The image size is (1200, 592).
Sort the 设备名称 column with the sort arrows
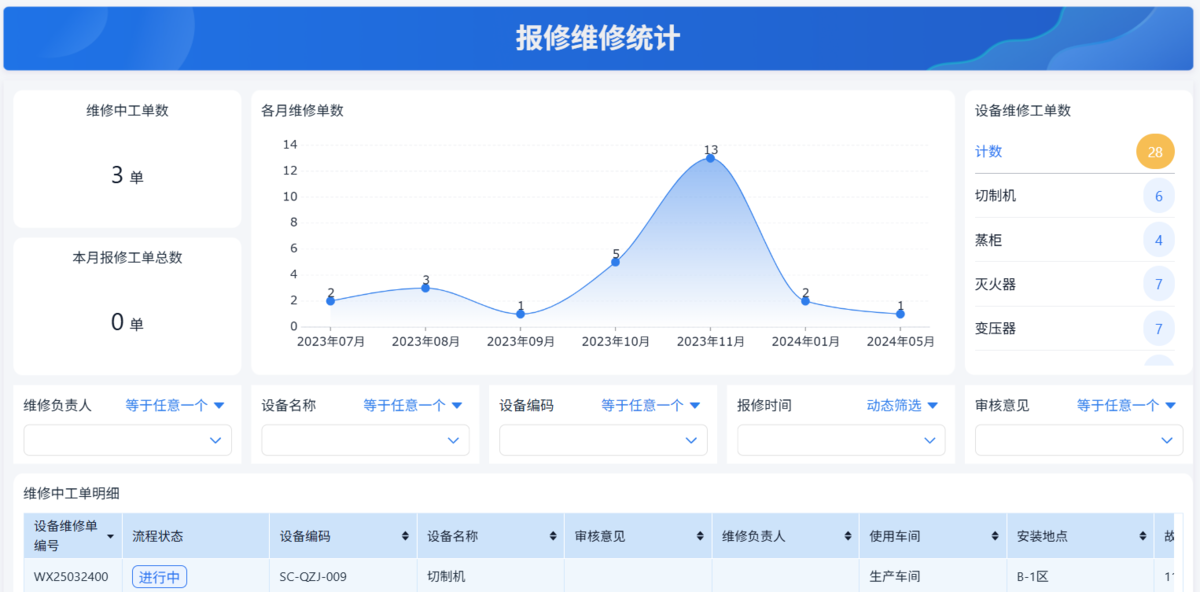[554, 535]
